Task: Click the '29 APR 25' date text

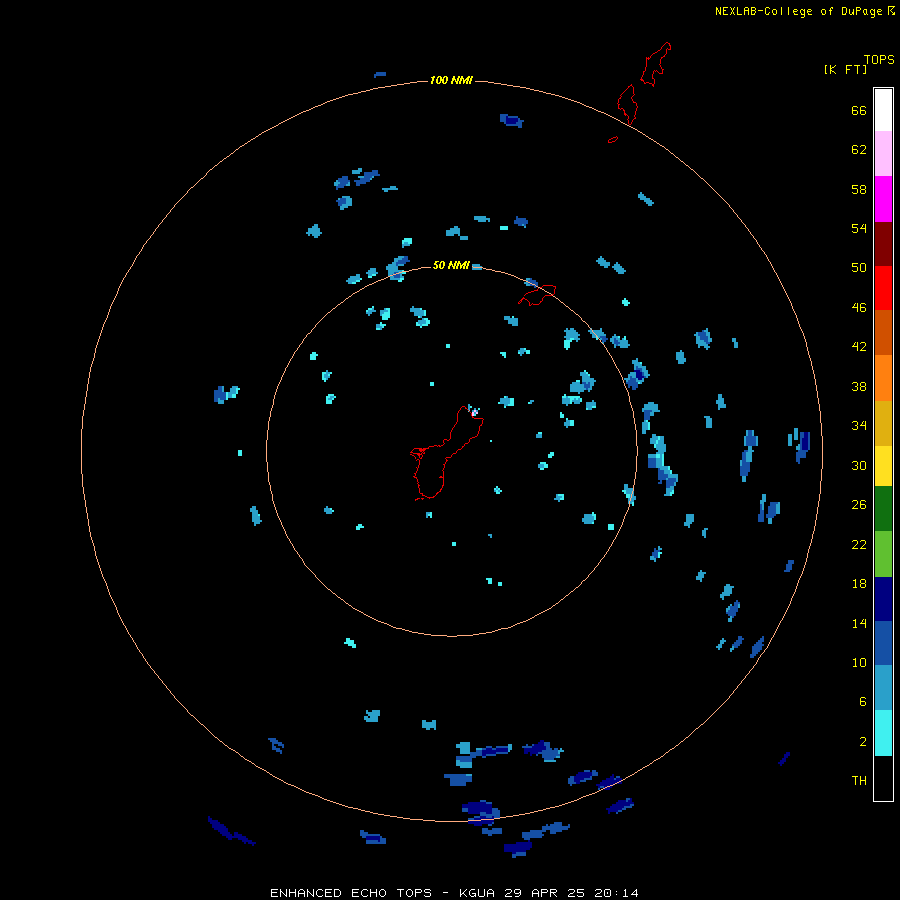Action: [x=545, y=893]
